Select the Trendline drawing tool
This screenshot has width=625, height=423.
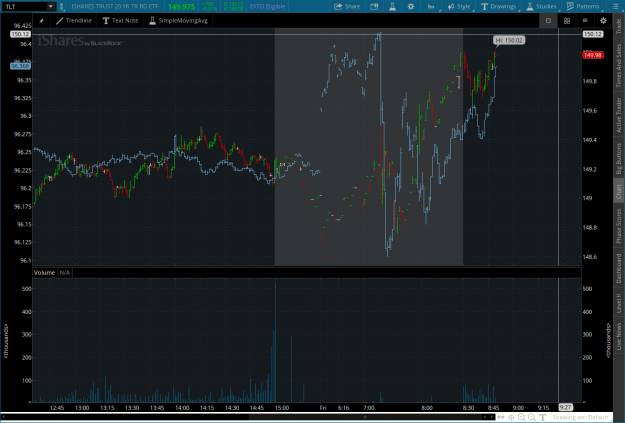pyautogui.click(x=74, y=21)
